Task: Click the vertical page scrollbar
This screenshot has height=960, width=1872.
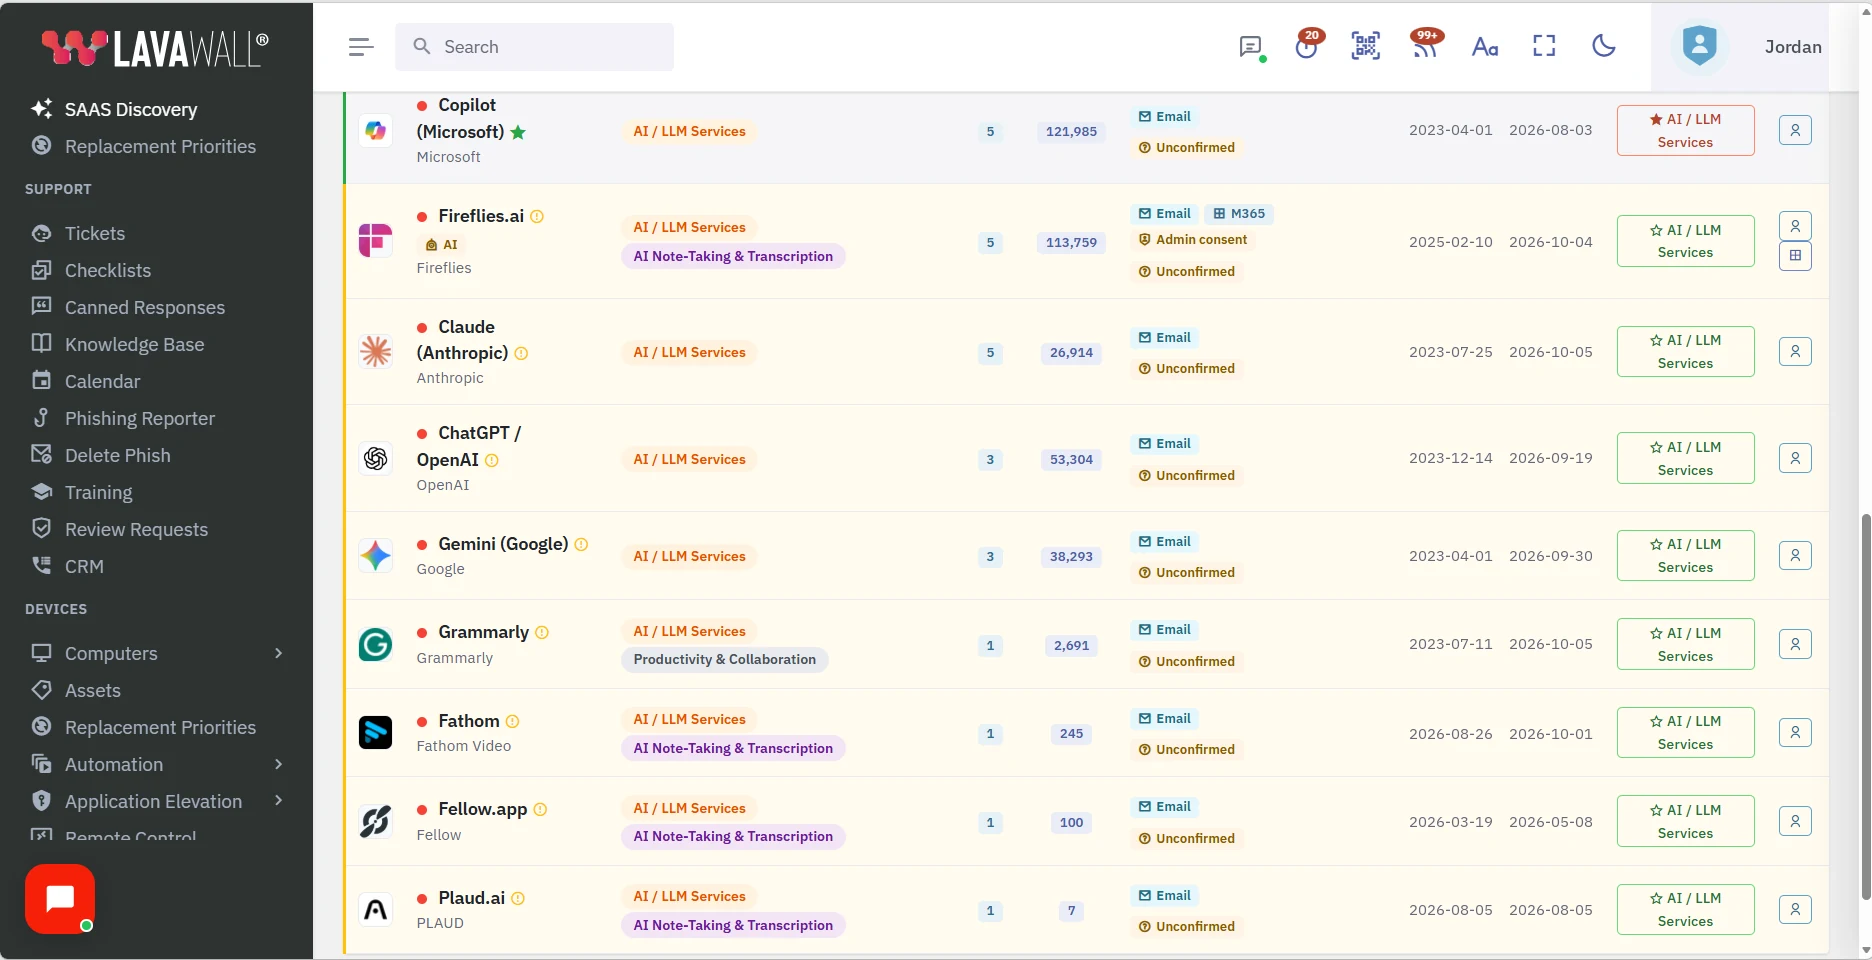Action: tap(1865, 706)
